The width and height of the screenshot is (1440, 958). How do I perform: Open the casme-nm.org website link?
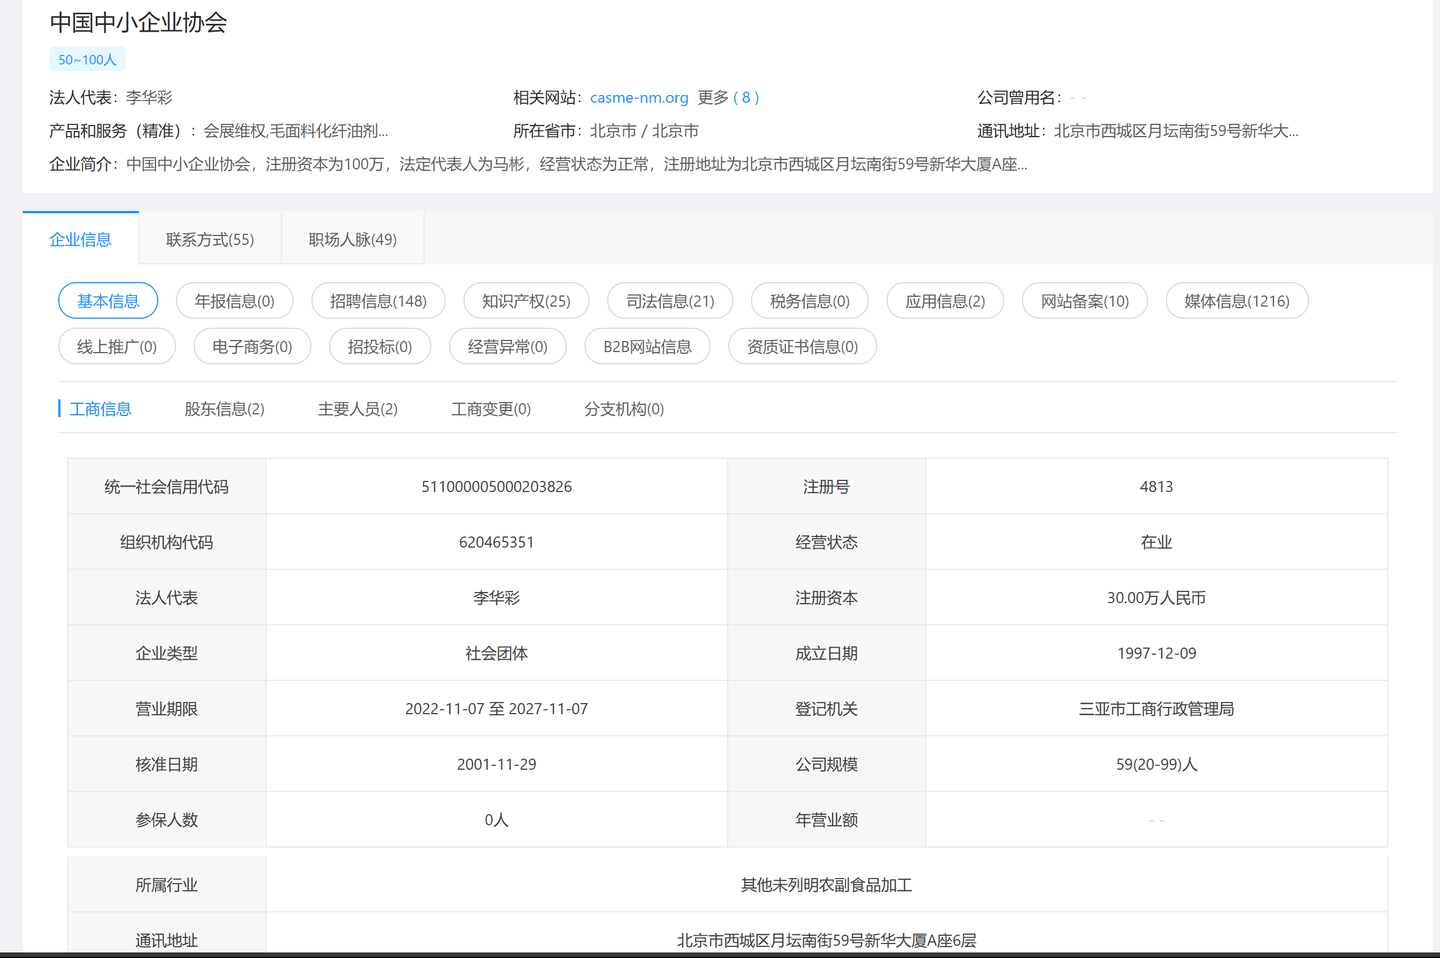pos(639,97)
